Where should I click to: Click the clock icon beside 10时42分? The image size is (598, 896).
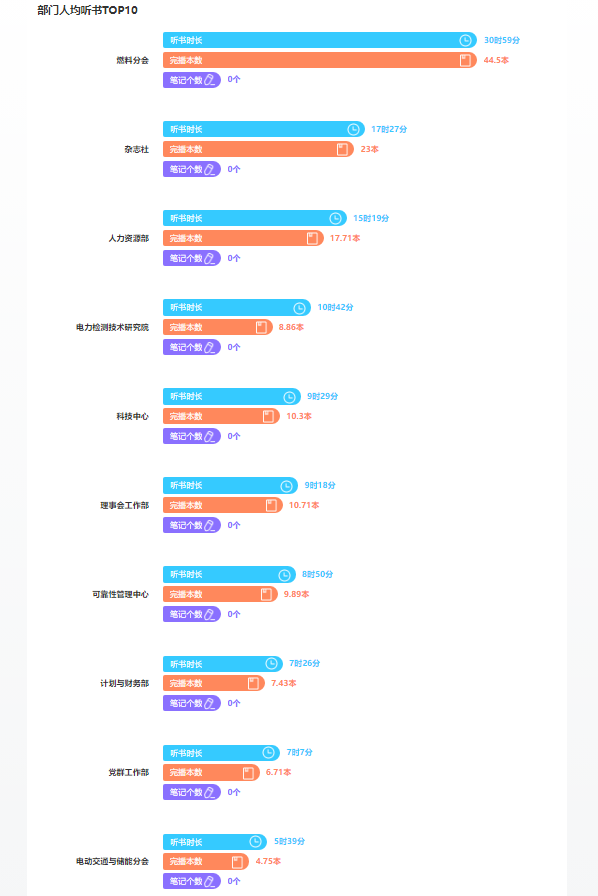(x=300, y=308)
